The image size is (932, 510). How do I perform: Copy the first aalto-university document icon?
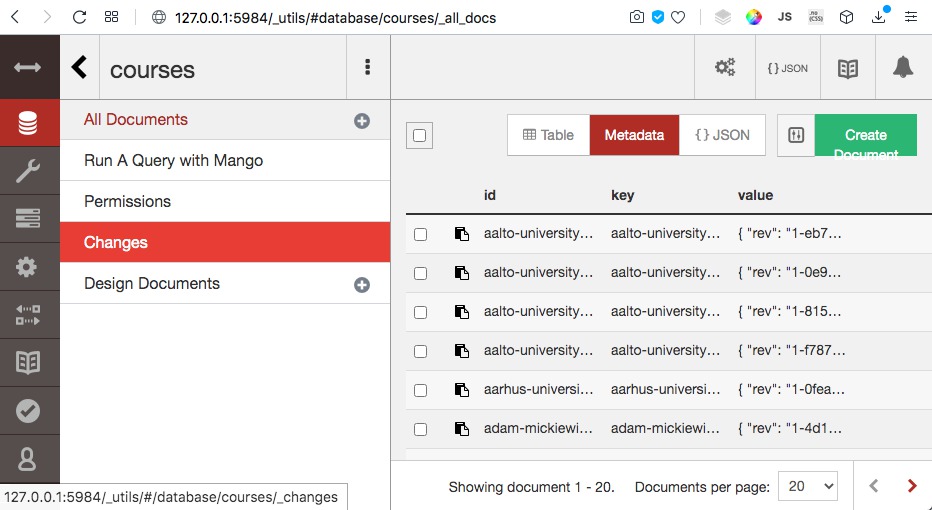462,234
